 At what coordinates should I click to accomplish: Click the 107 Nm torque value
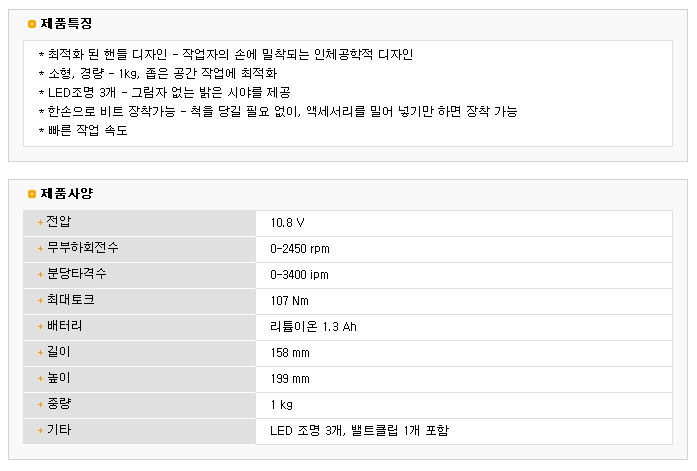[x=289, y=301]
